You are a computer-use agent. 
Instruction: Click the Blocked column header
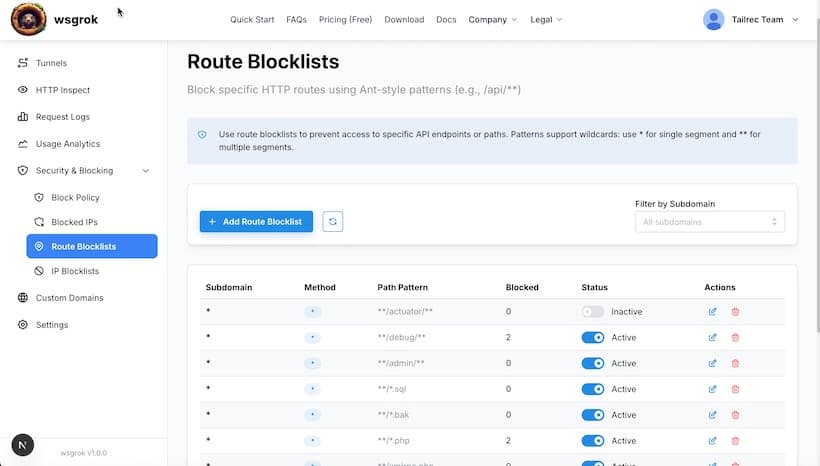(x=522, y=287)
